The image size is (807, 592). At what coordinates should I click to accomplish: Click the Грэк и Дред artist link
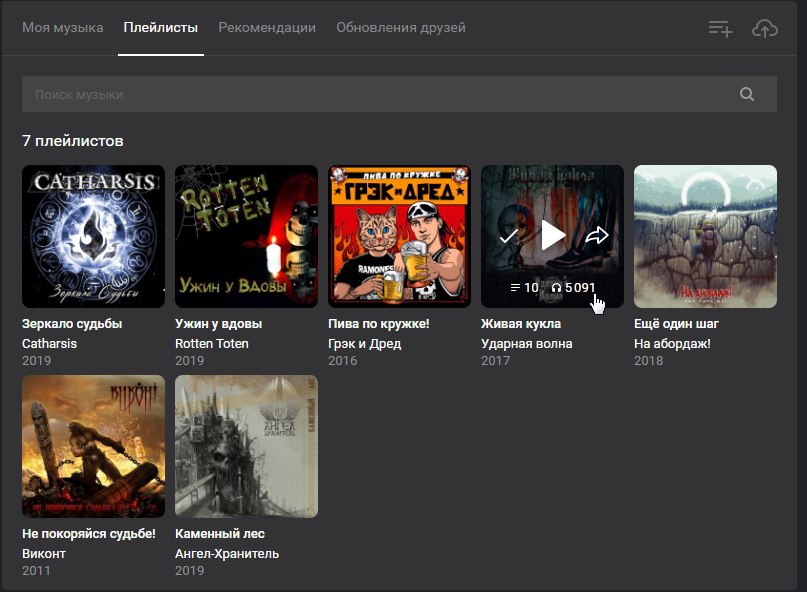point(364,343)
